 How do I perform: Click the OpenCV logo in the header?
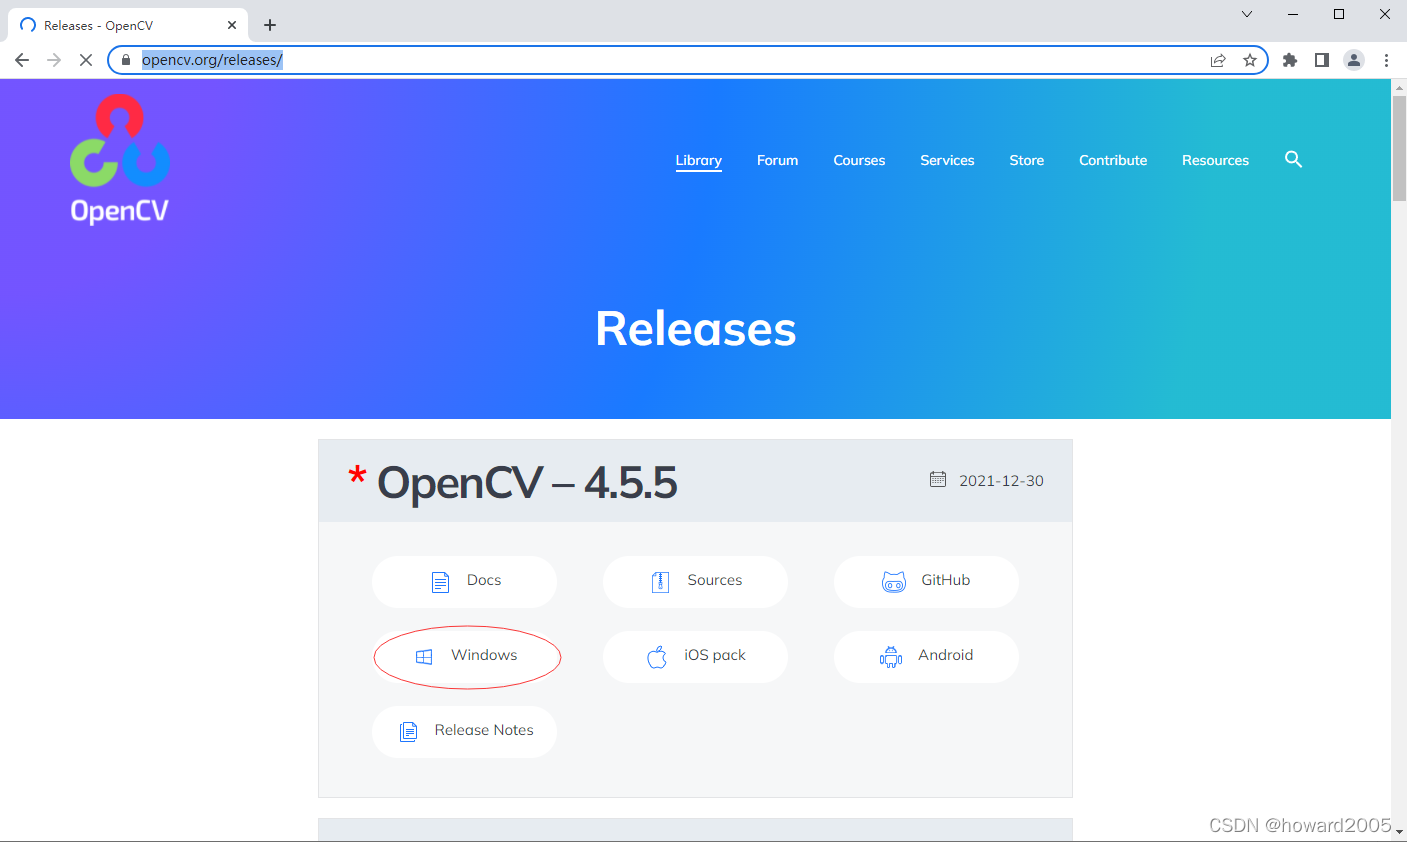click(119, 159)
